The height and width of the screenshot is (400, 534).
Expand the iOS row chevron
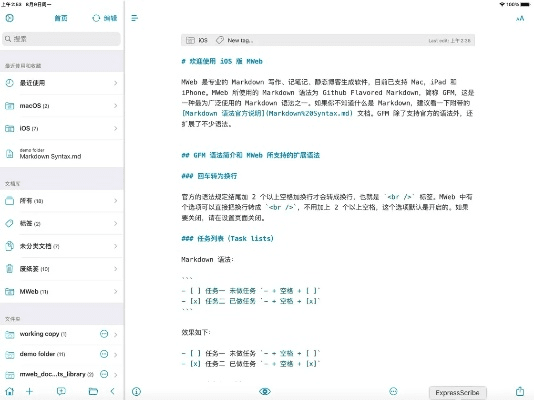[116, 128]
